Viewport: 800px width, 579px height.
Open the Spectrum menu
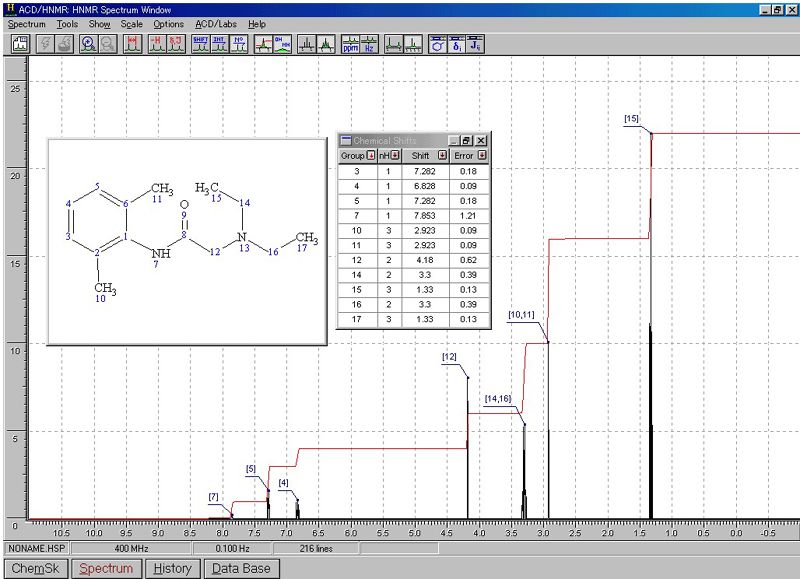27,24
